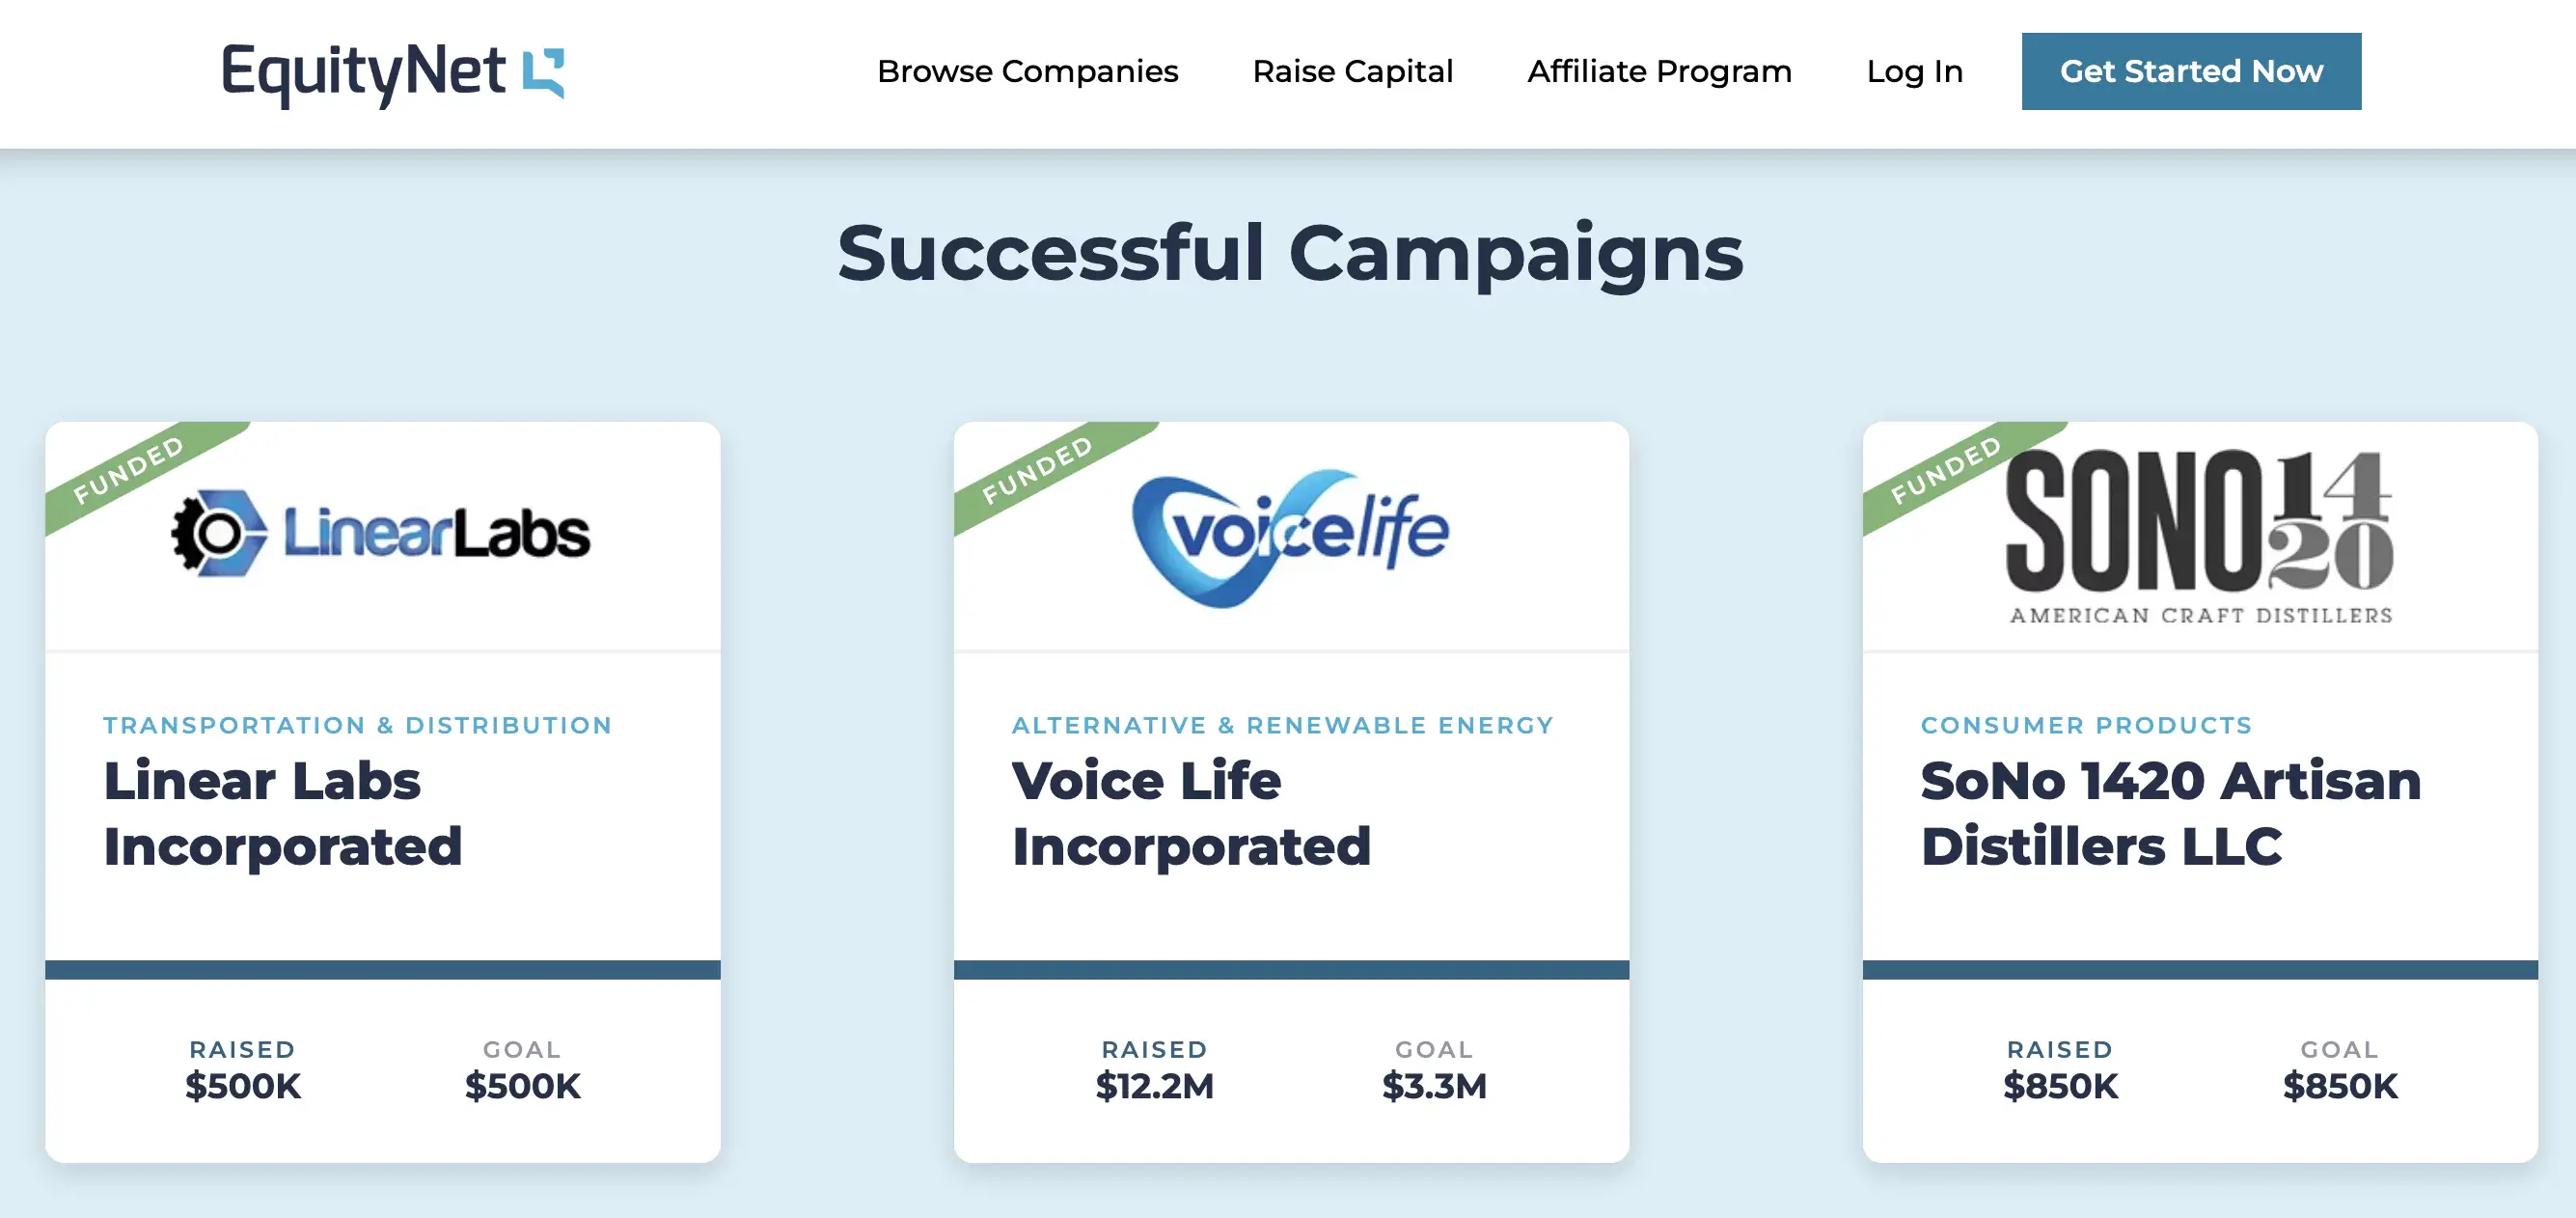Open the Linear Labs Incorporated title
The width and height of the screenshot is (2576, 1218).
[282, 812]
